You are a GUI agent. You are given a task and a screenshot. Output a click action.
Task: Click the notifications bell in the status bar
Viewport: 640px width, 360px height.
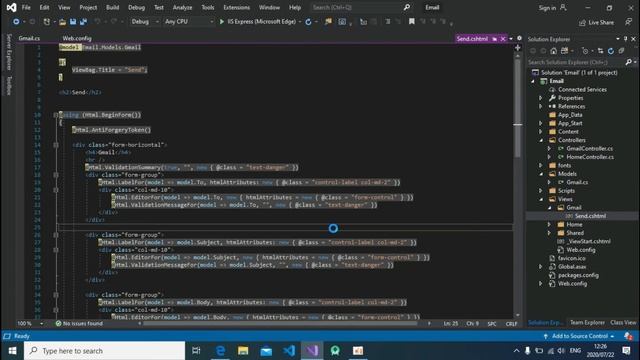coord(628,336)
